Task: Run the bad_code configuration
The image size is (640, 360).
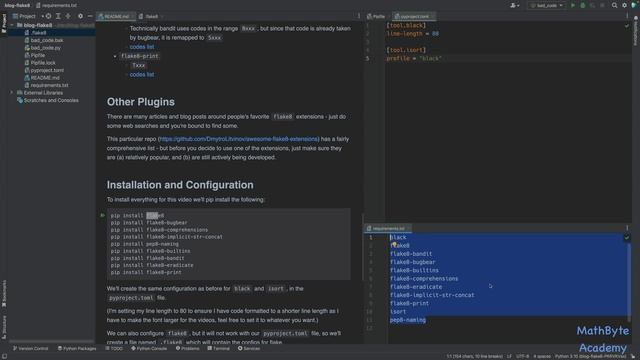Action: tap(573, 5)
